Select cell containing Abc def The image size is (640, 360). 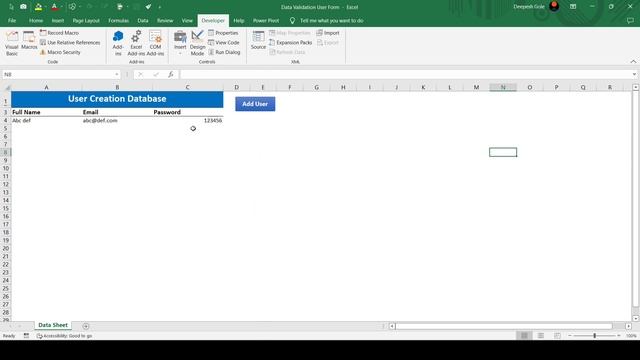point(47,120)
